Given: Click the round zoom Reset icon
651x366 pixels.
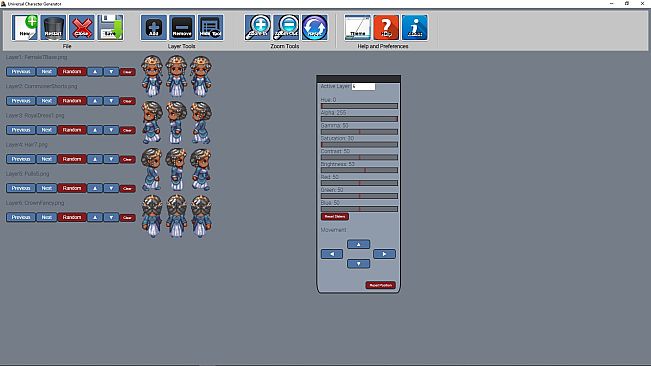Looking at the screenshot, I should (315, 27).
